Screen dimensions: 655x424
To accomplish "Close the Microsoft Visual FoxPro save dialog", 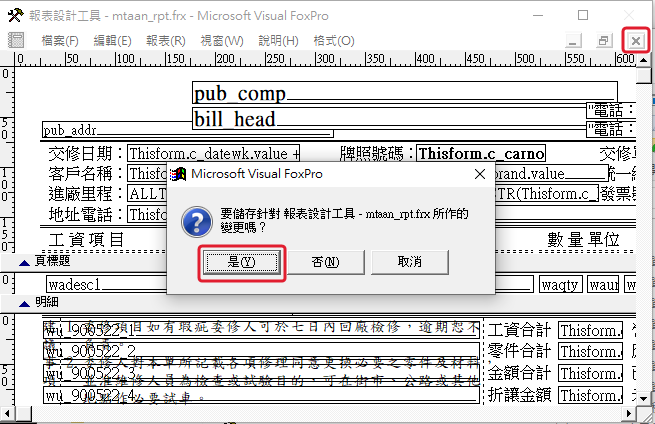I will 480,174.
